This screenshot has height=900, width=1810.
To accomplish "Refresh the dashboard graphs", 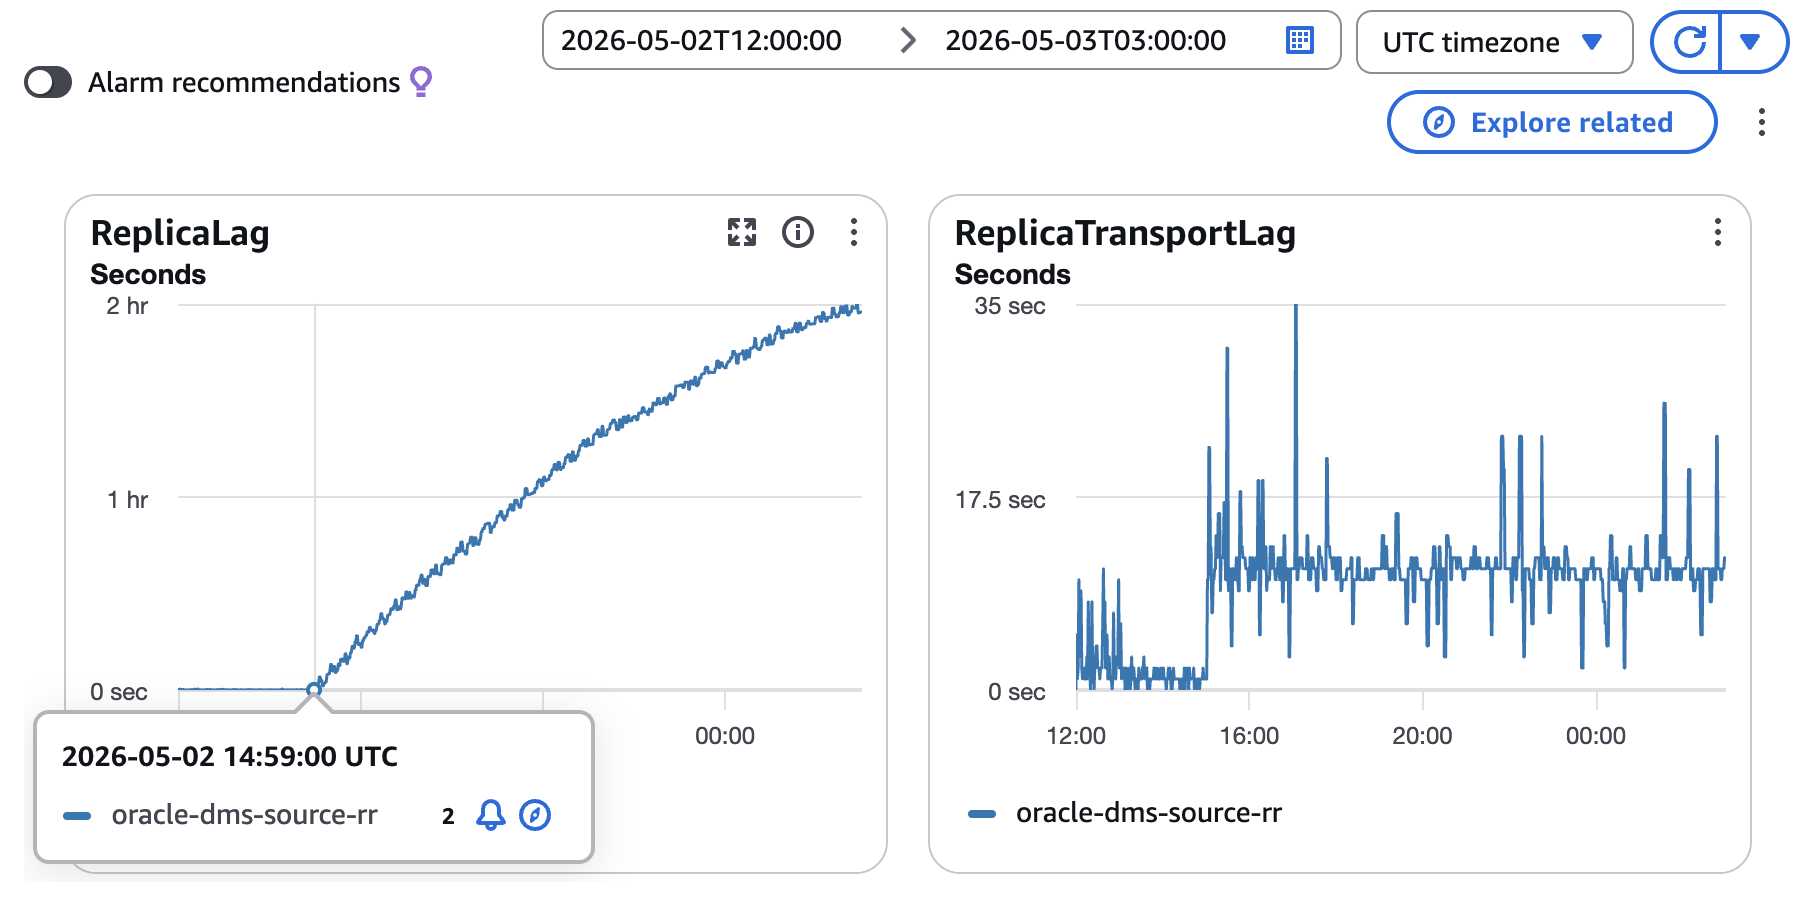I will coord(1689,42).
